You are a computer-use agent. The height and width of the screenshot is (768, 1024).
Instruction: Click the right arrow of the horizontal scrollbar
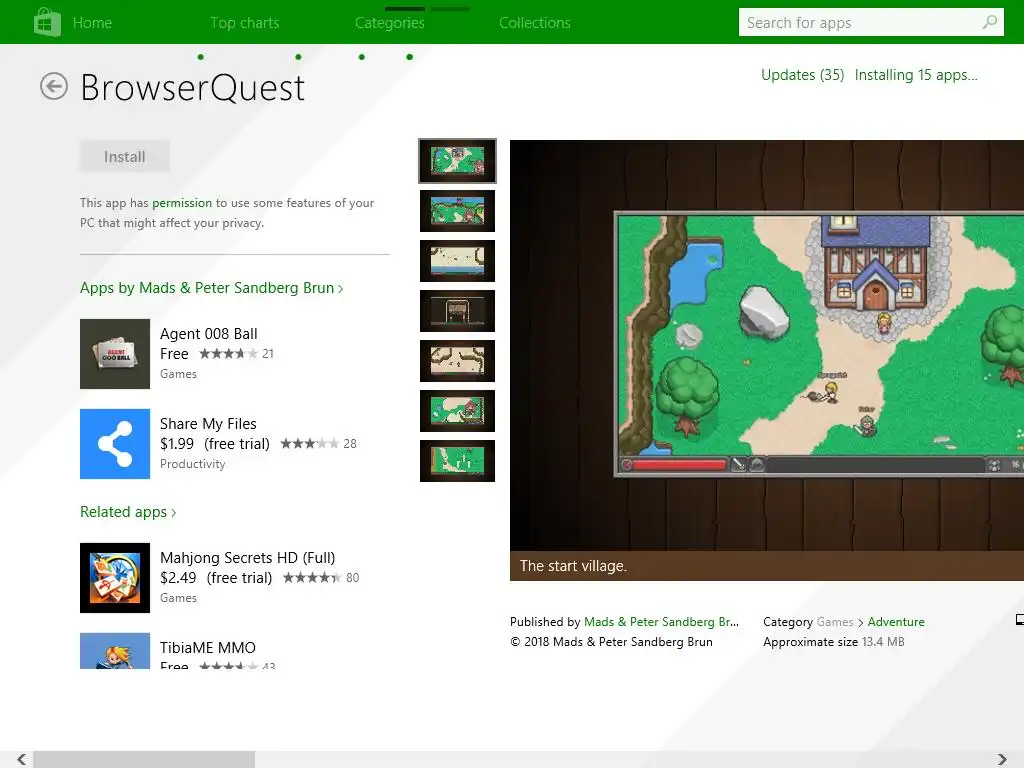click(x=1002, y=759)
